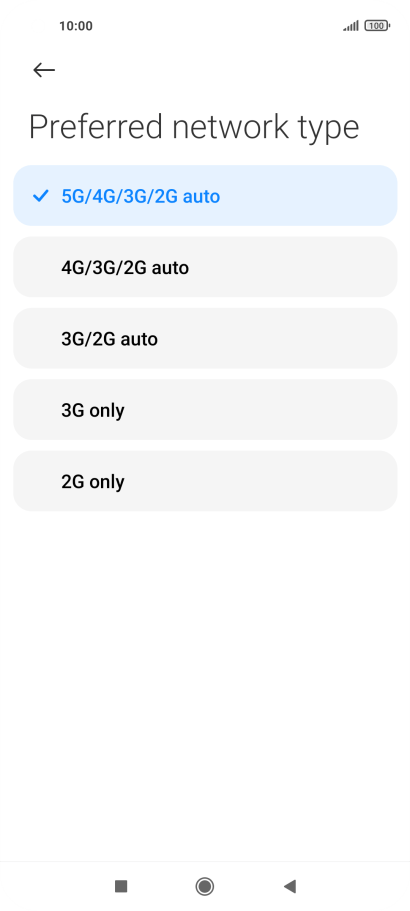Screen dimensions: 410x911
Task: Go home using the circle navigation button
Action: tap(204, 886)
